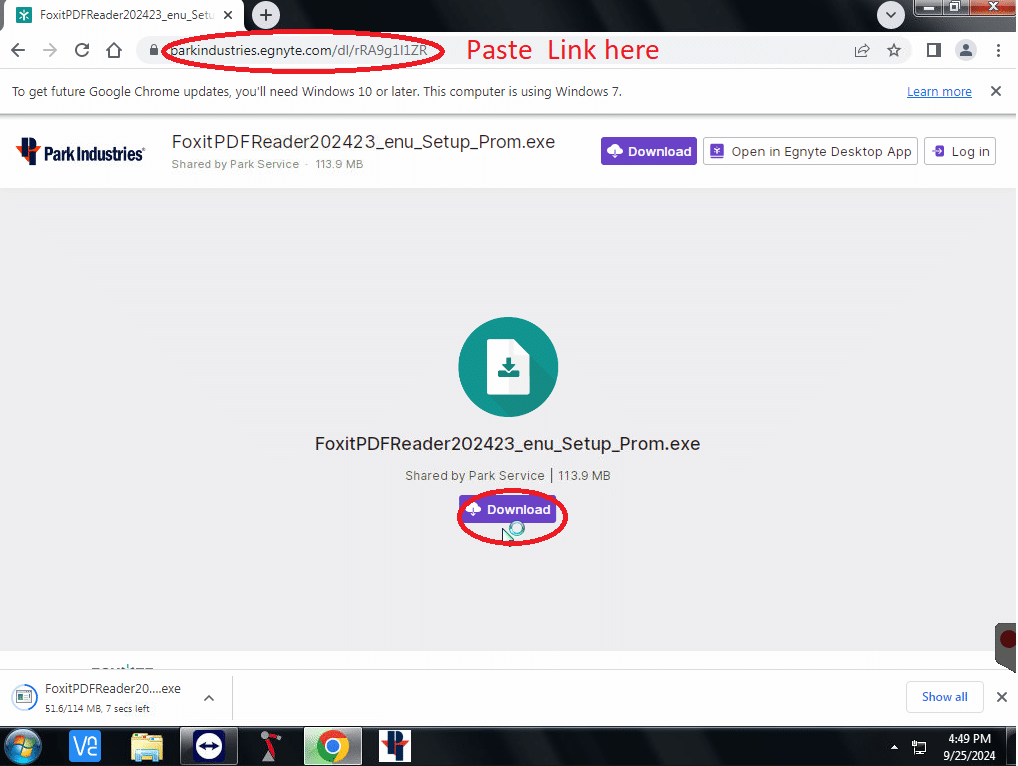Bookmark this page with the star icon
The image size is (1018, 766).
tap(894, 50)
